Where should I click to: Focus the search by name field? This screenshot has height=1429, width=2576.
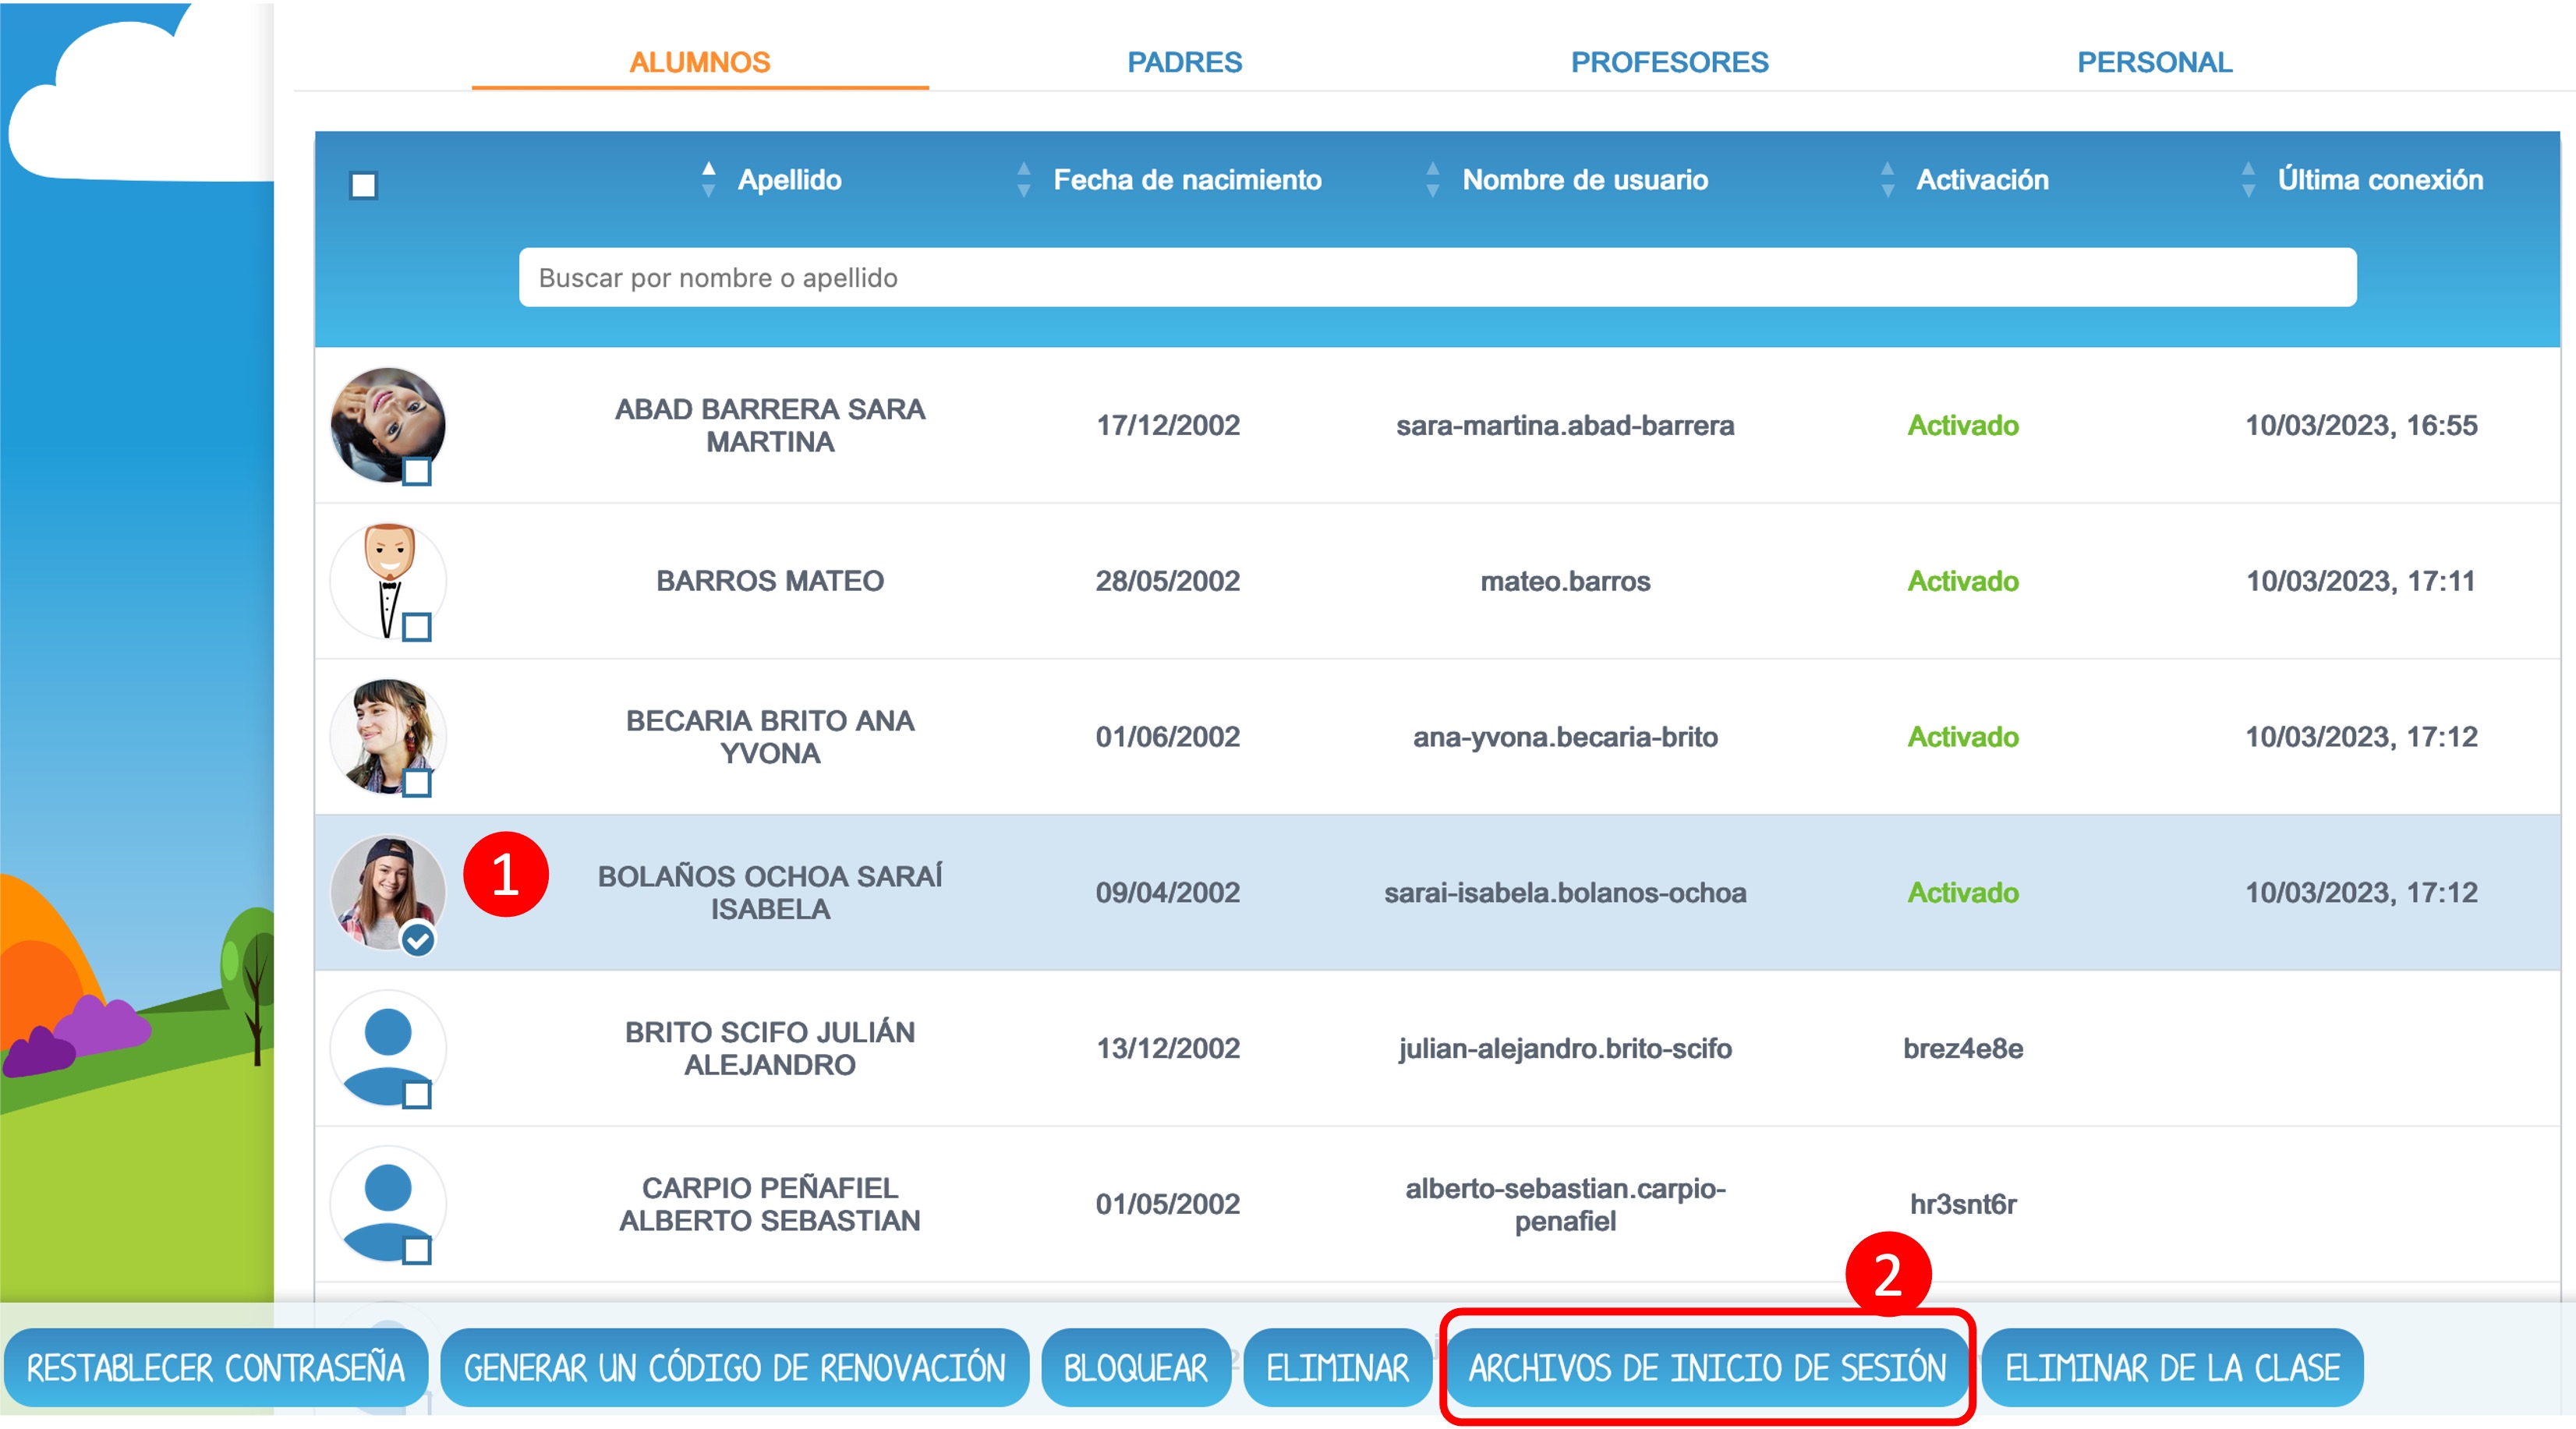pos(1437,277)
